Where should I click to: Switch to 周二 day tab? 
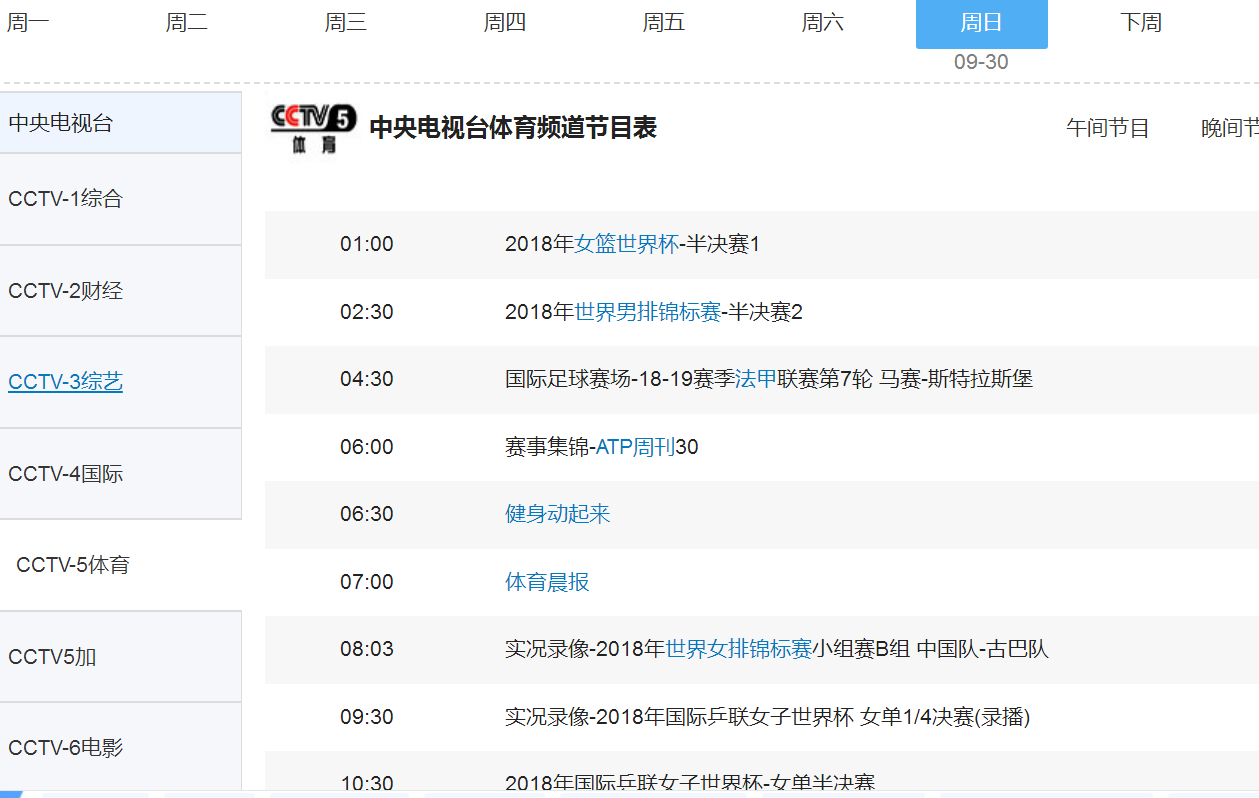pos(187,22)
